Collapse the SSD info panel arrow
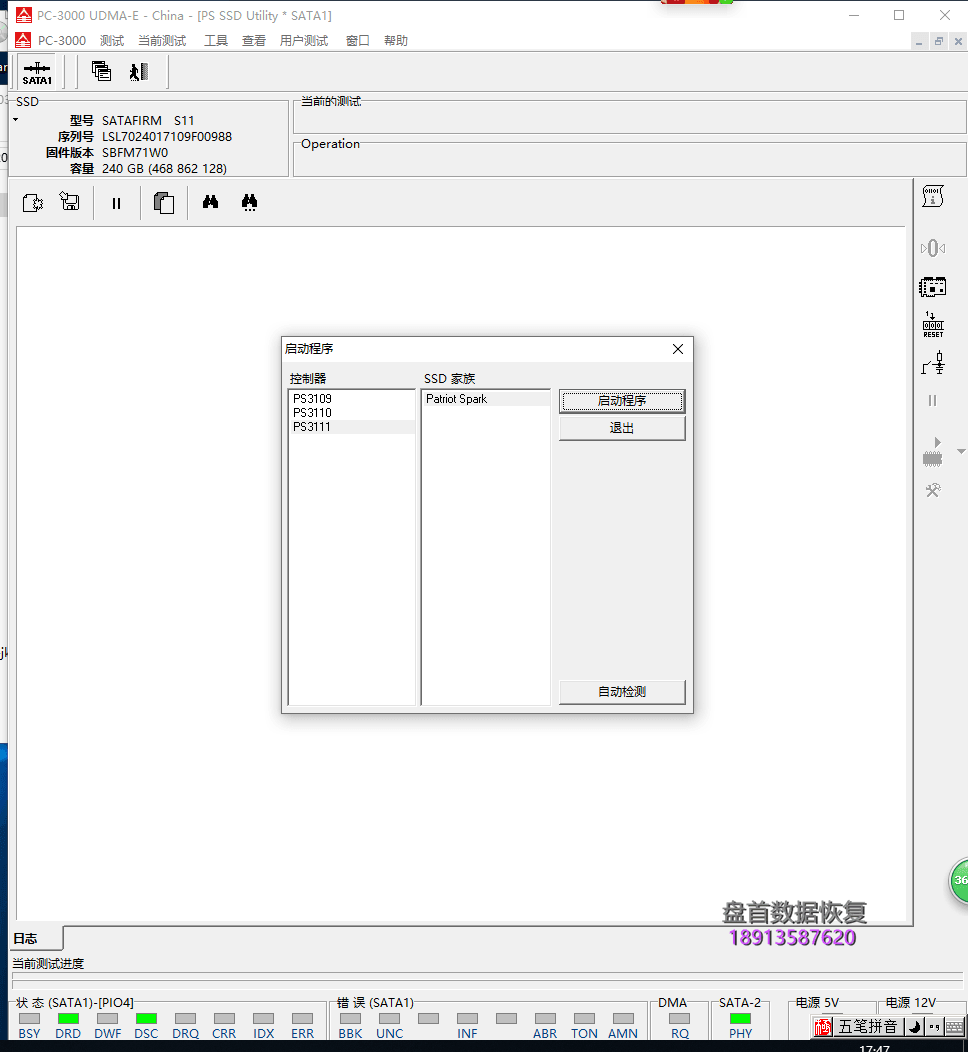 pos(15,120)
